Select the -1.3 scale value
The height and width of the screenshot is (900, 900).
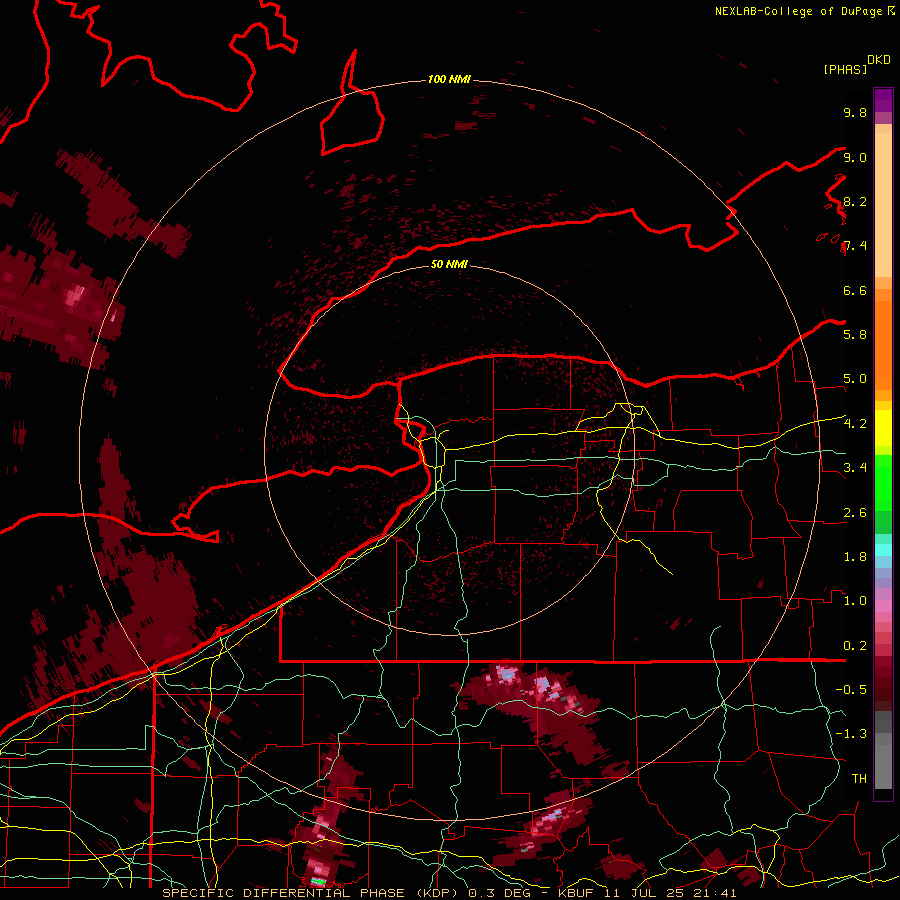pyautogui.click(x=851, y=734)
